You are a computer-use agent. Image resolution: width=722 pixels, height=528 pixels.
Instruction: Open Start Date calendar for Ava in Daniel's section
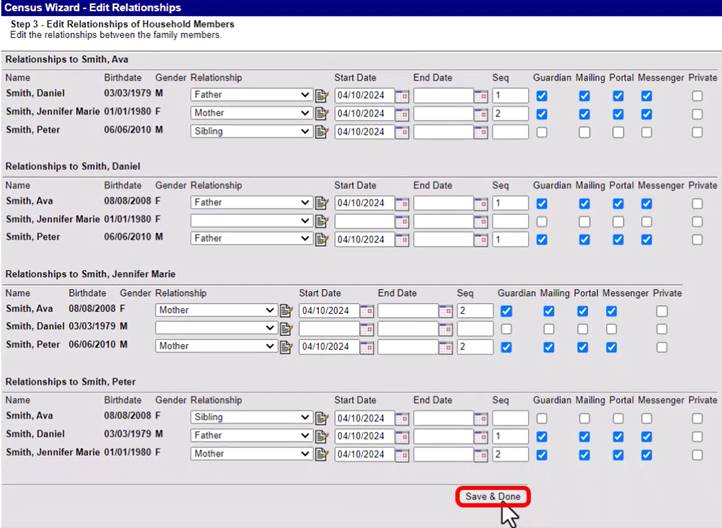(402, 203)
